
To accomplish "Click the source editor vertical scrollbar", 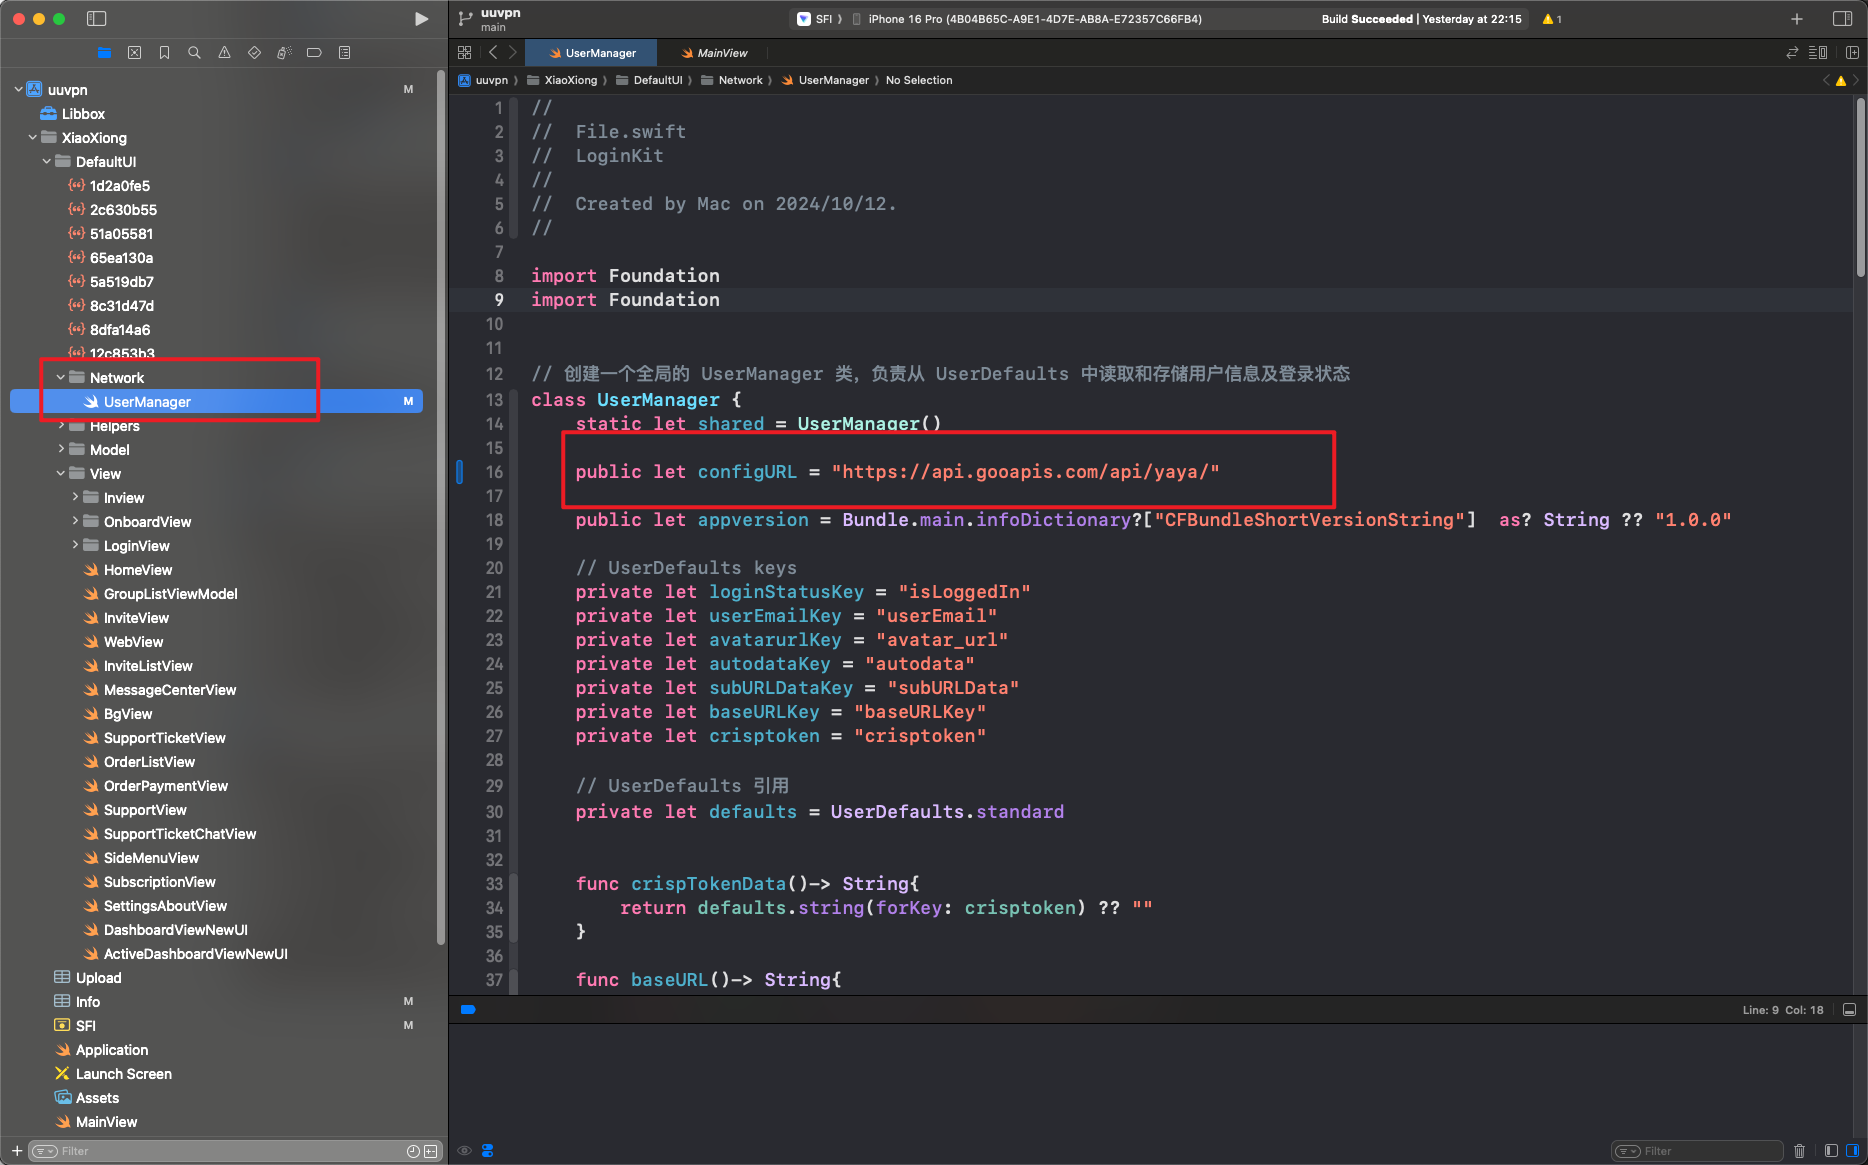I will 1860,188.
